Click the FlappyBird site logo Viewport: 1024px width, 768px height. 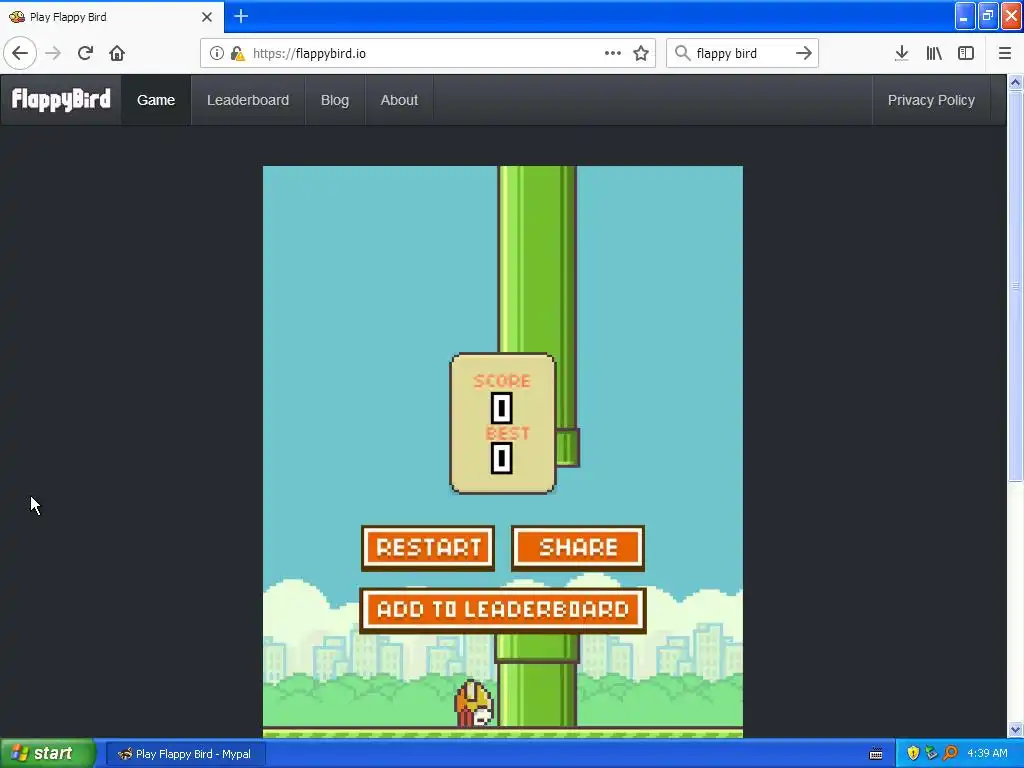(61, 99)
